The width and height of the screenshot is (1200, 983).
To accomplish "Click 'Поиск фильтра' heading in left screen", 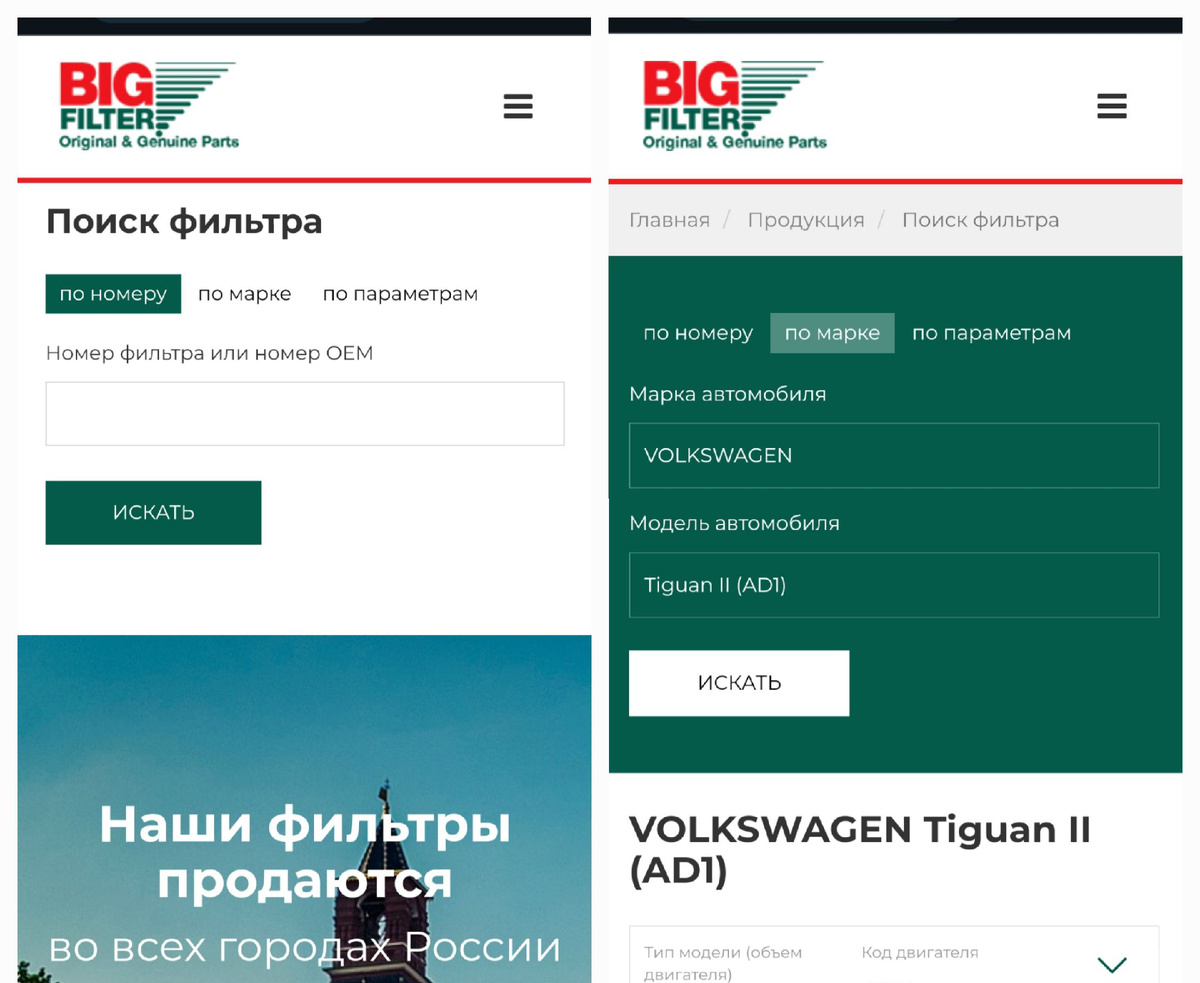I will point(184,221).
